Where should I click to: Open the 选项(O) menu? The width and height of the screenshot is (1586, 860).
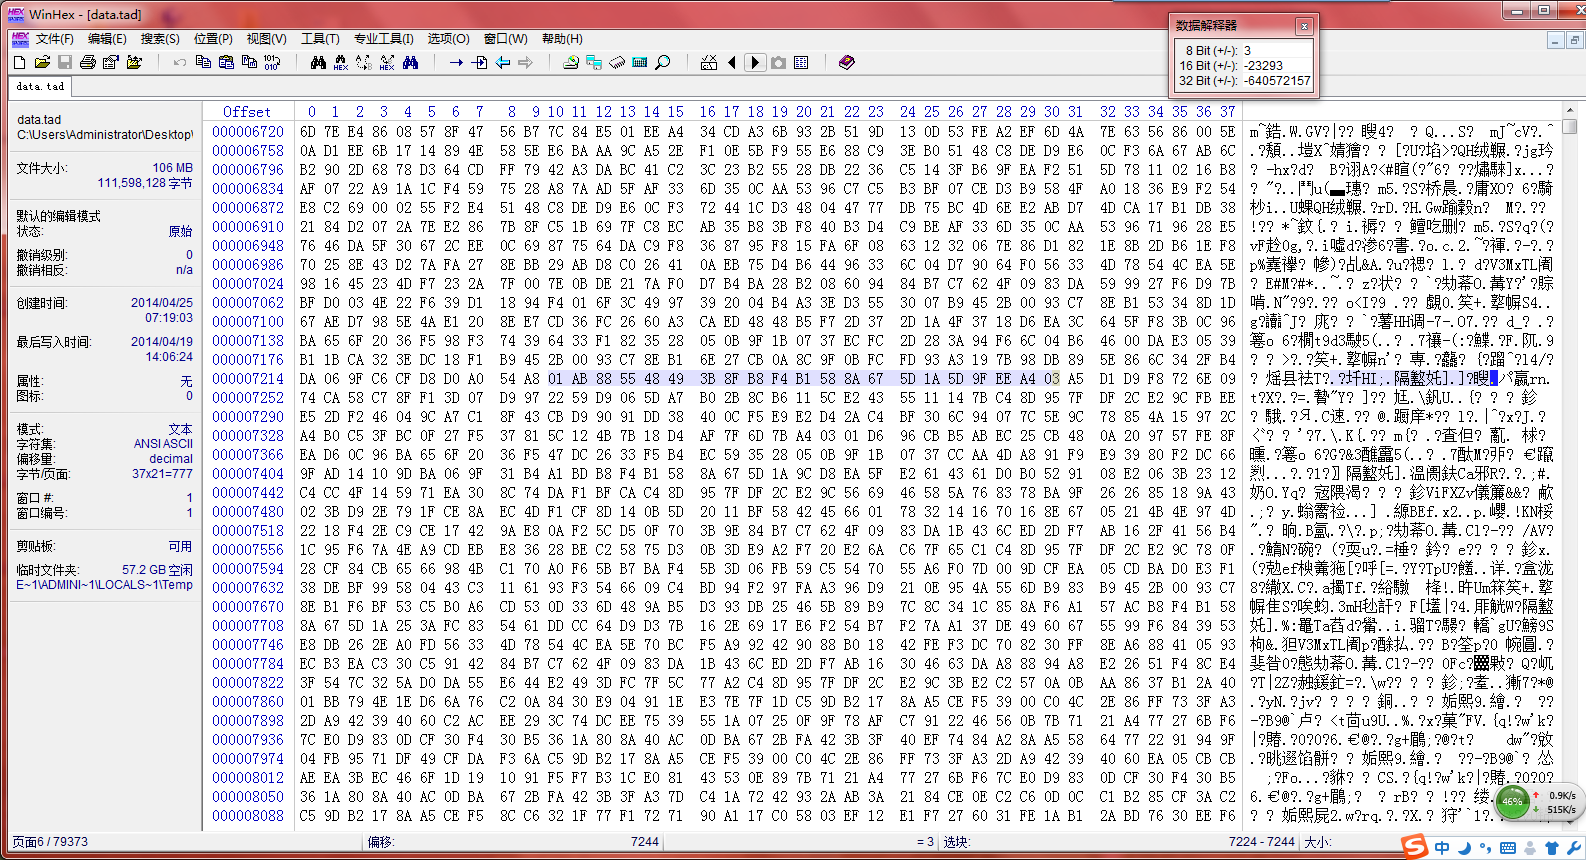click(x=449, y=39)
